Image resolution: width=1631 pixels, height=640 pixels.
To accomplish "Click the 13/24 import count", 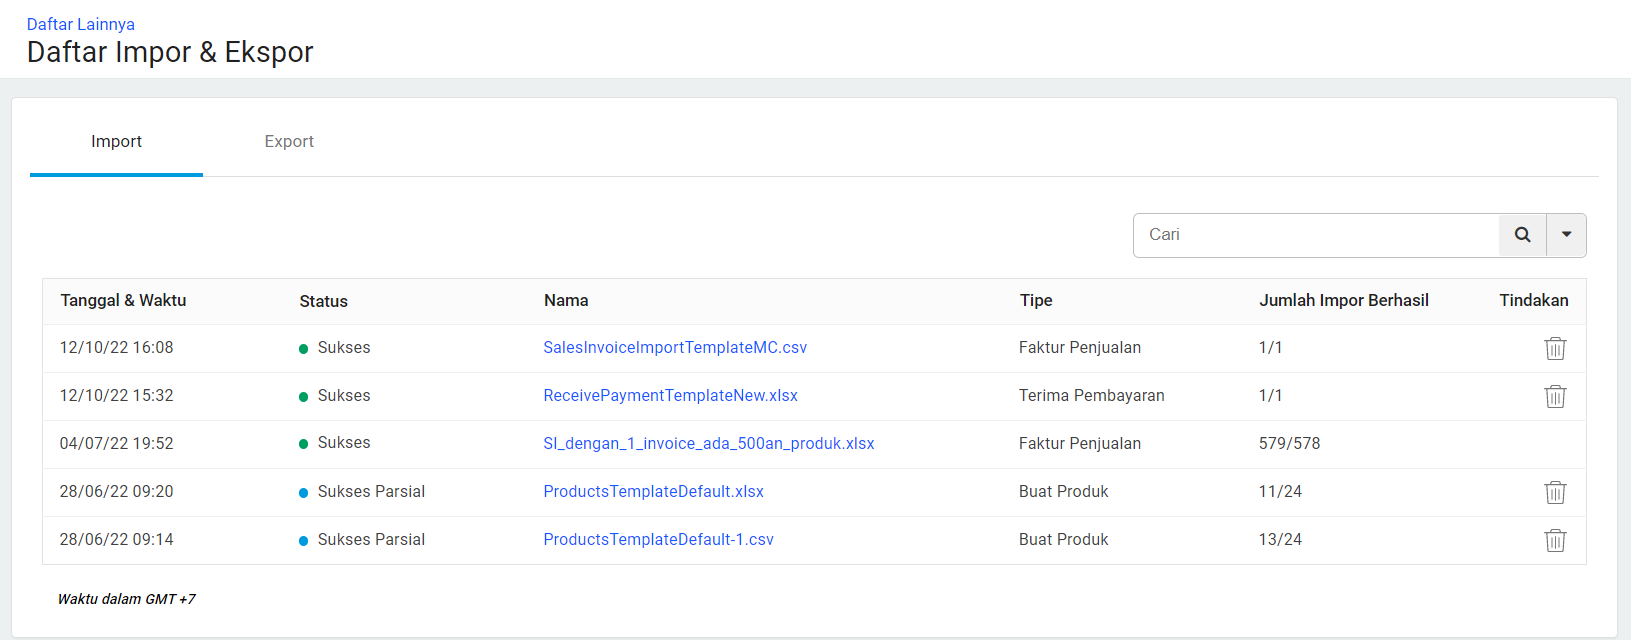I will tap(1280, 540).
